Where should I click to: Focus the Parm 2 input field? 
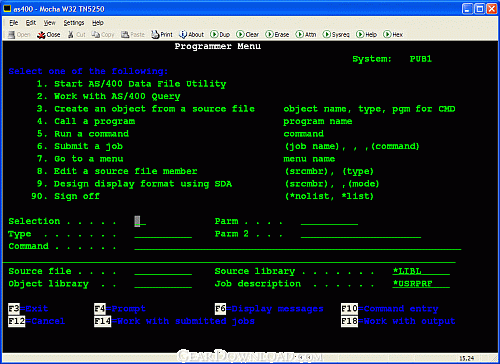[361, 234]
